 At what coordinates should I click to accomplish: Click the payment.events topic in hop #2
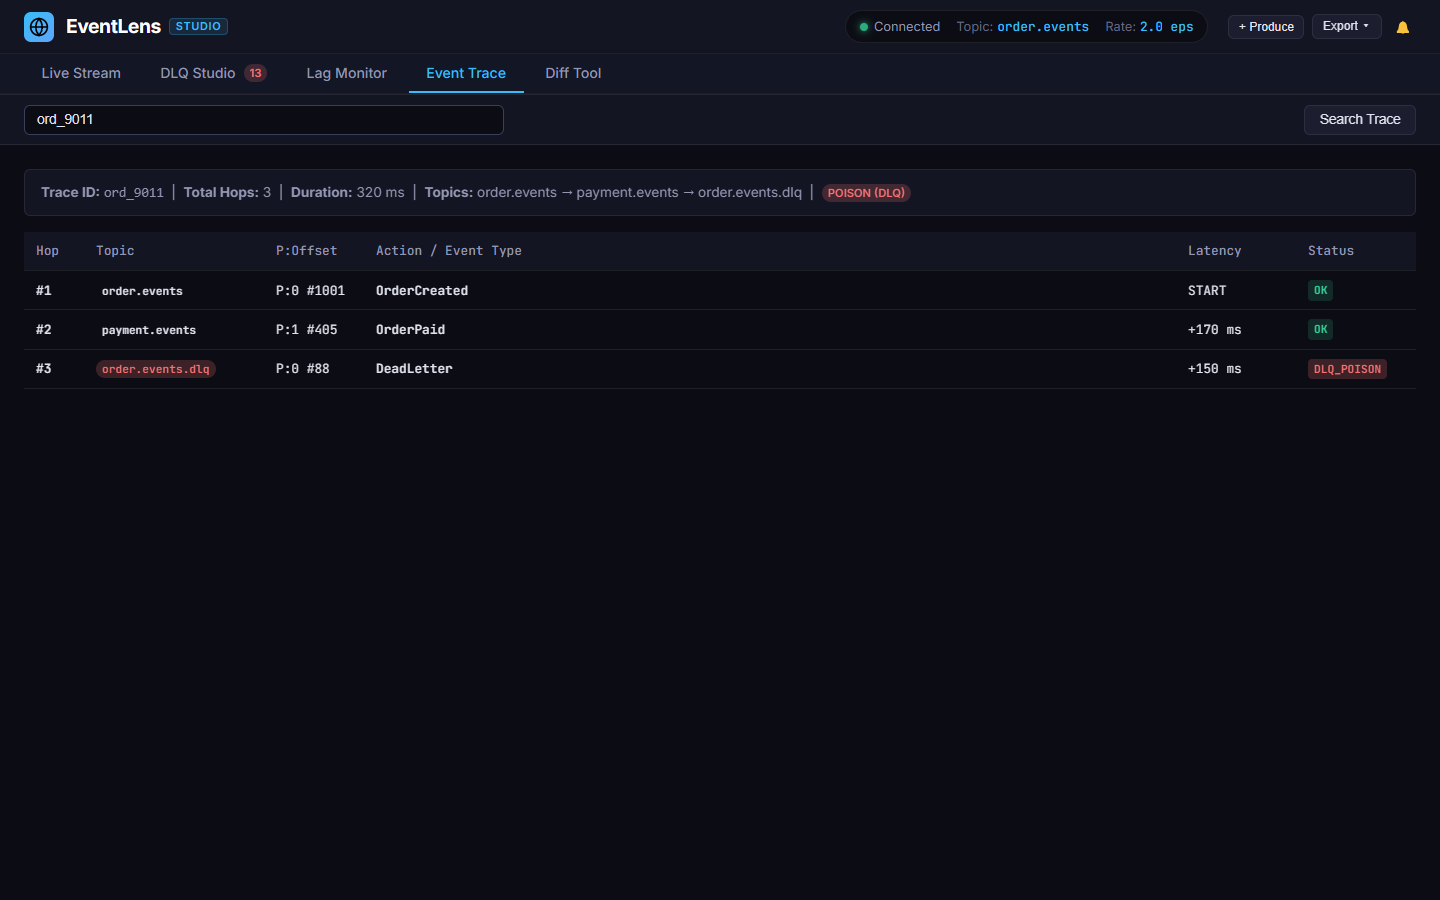(149, 330)
